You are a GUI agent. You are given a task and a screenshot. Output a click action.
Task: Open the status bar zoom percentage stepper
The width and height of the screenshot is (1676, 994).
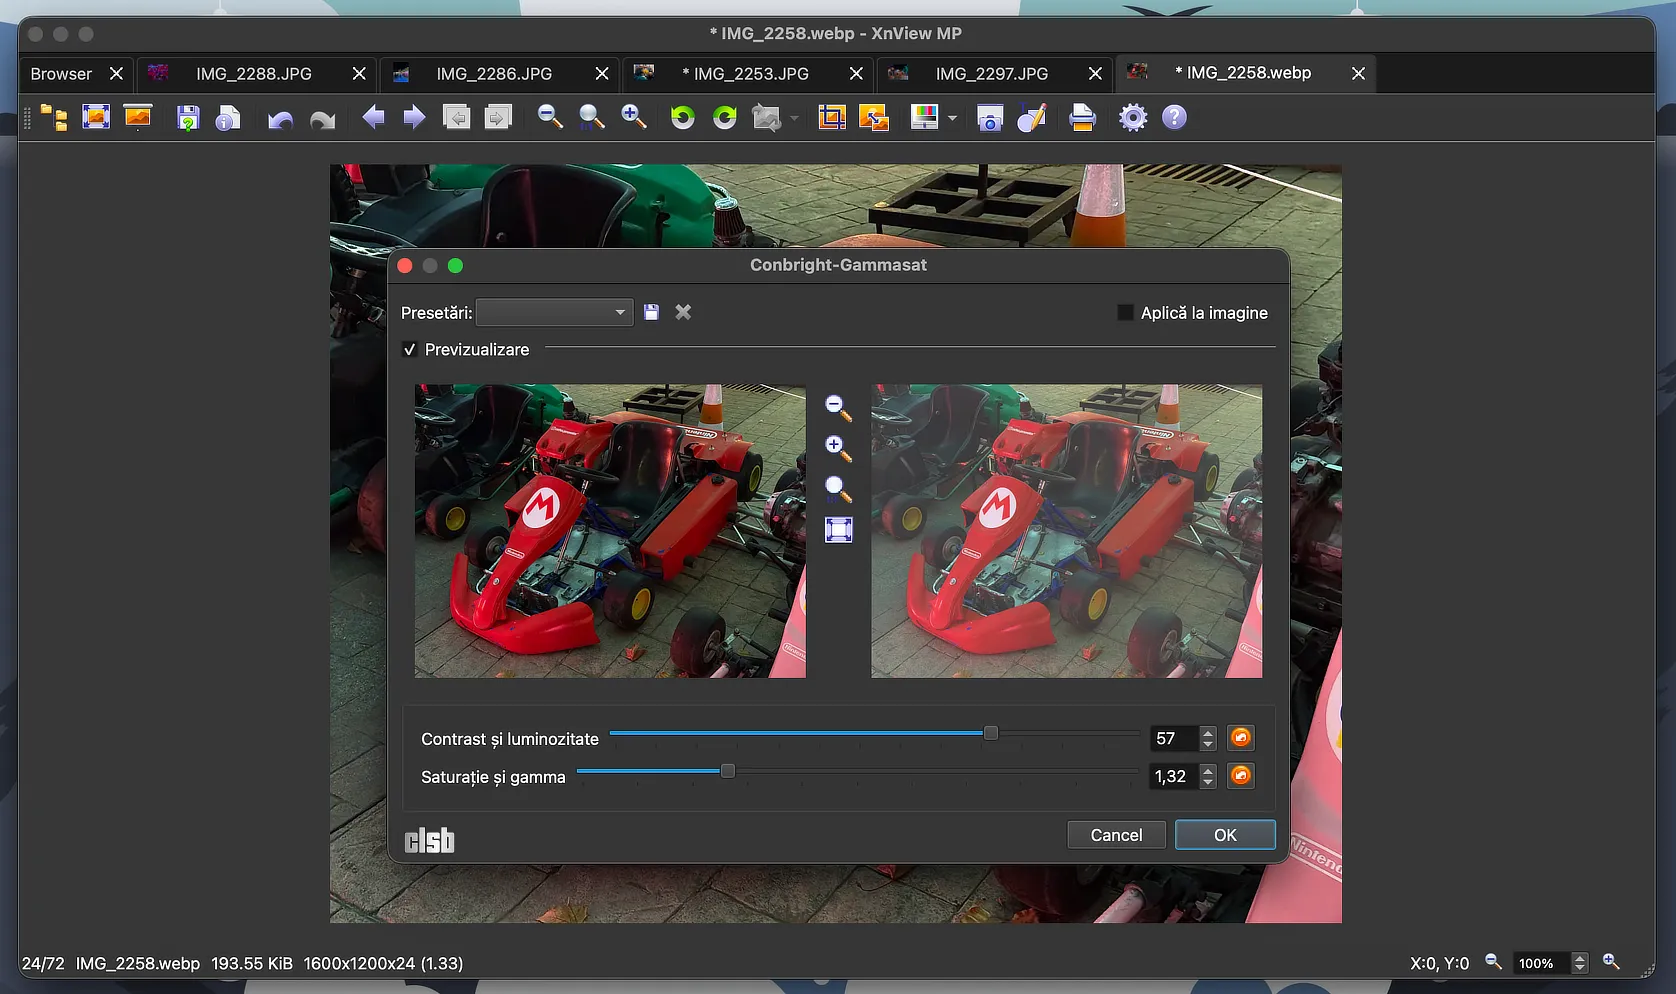pos(1580,963)
